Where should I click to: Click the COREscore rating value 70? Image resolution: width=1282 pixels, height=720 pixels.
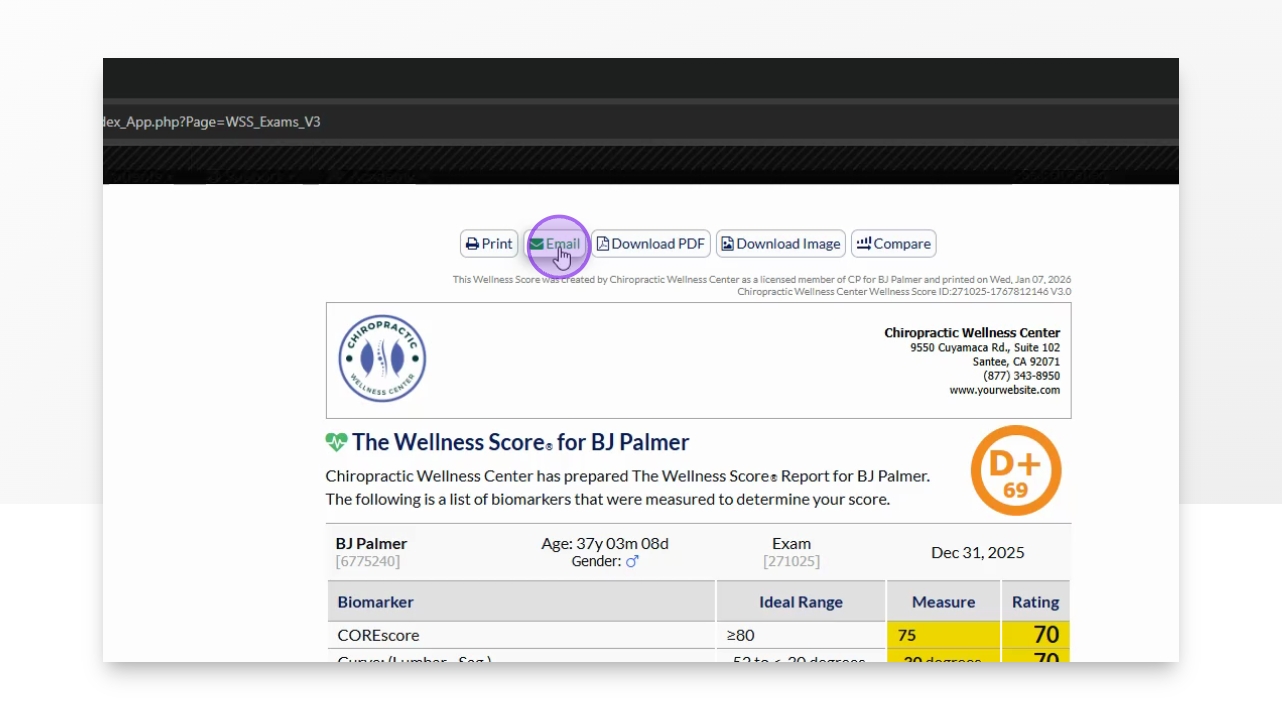pos(1046,634)
